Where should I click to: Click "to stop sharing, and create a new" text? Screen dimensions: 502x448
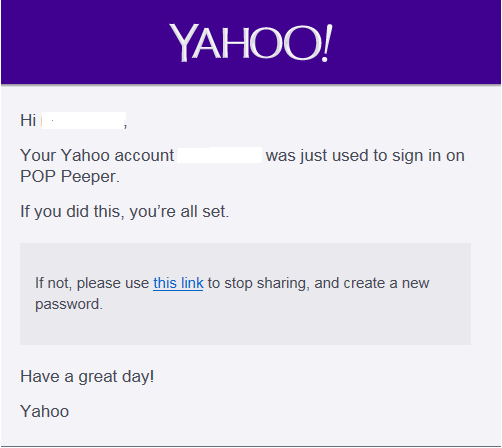coord(318,283)
